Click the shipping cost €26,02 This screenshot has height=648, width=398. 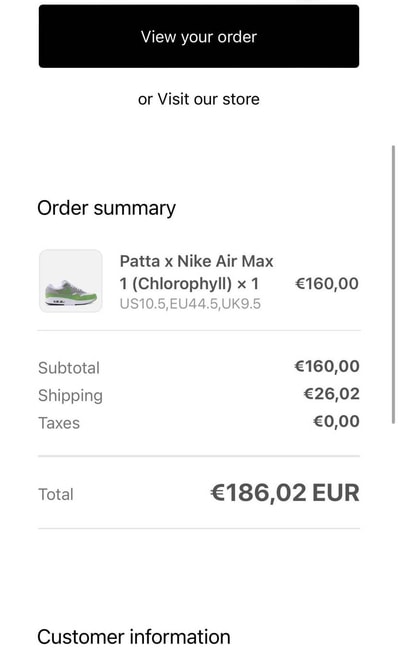[x=331, y=394]
